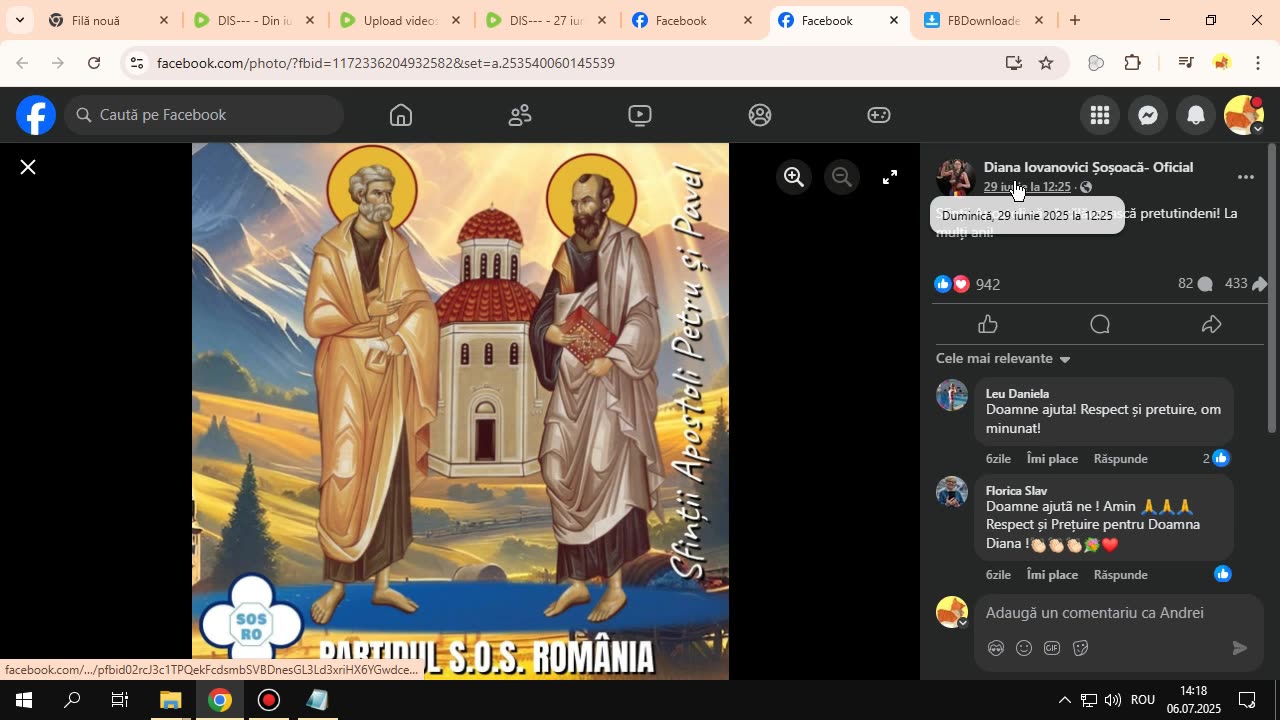Open the taskbar volume control
The image size is (1280, 720).
coord(1113,700)
